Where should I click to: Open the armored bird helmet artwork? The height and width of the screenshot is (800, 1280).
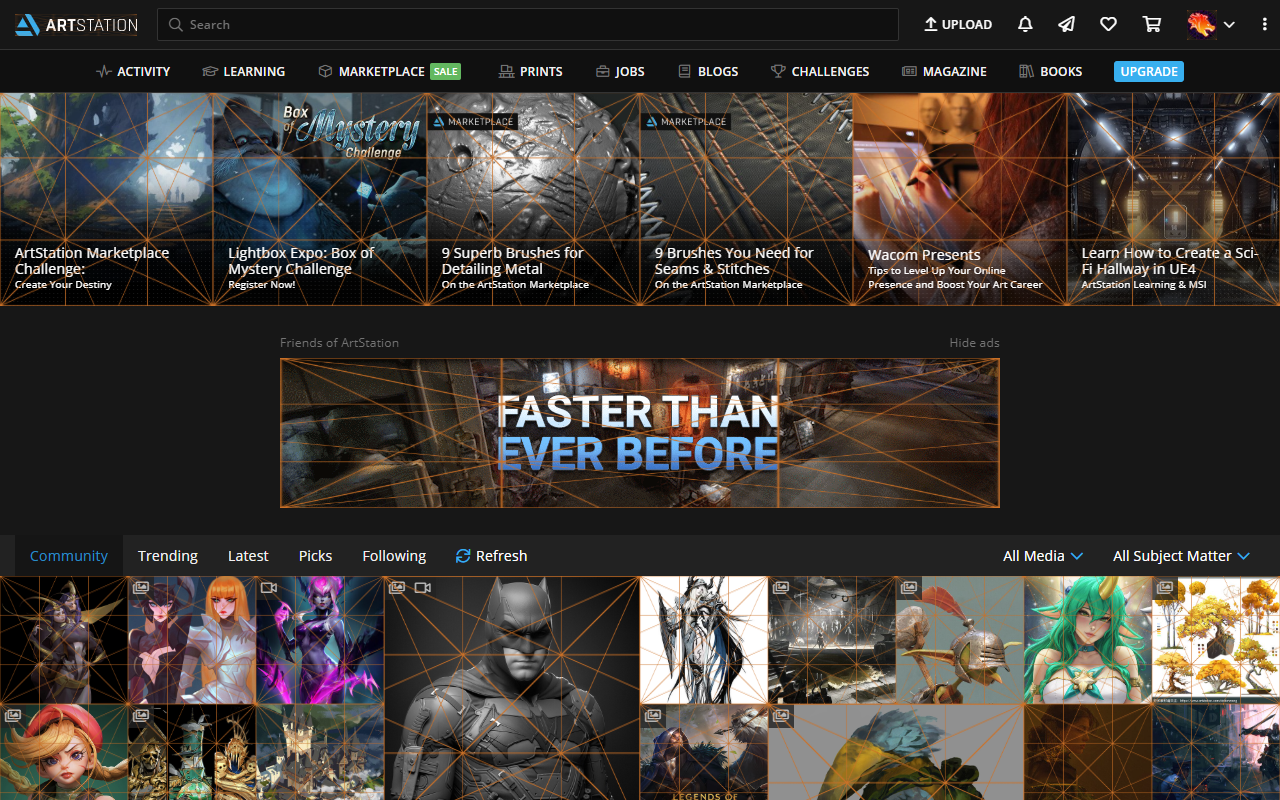(960, 640)
